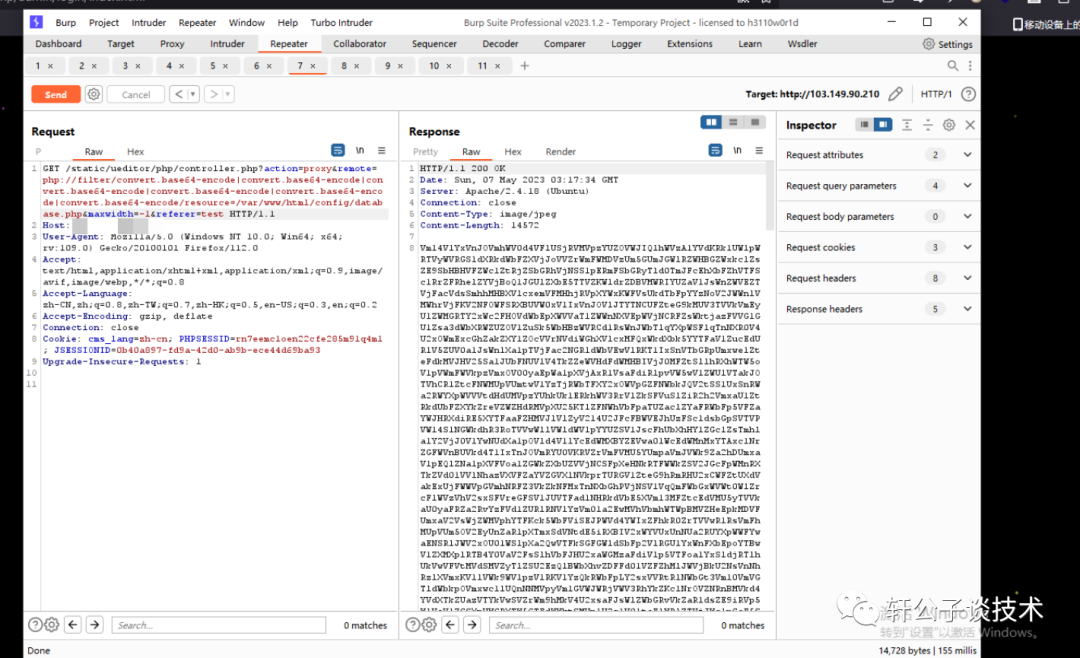Switch to Repeater tab 10
The height and width of the screenshot is (658, 1080).
tap(434, 65)
